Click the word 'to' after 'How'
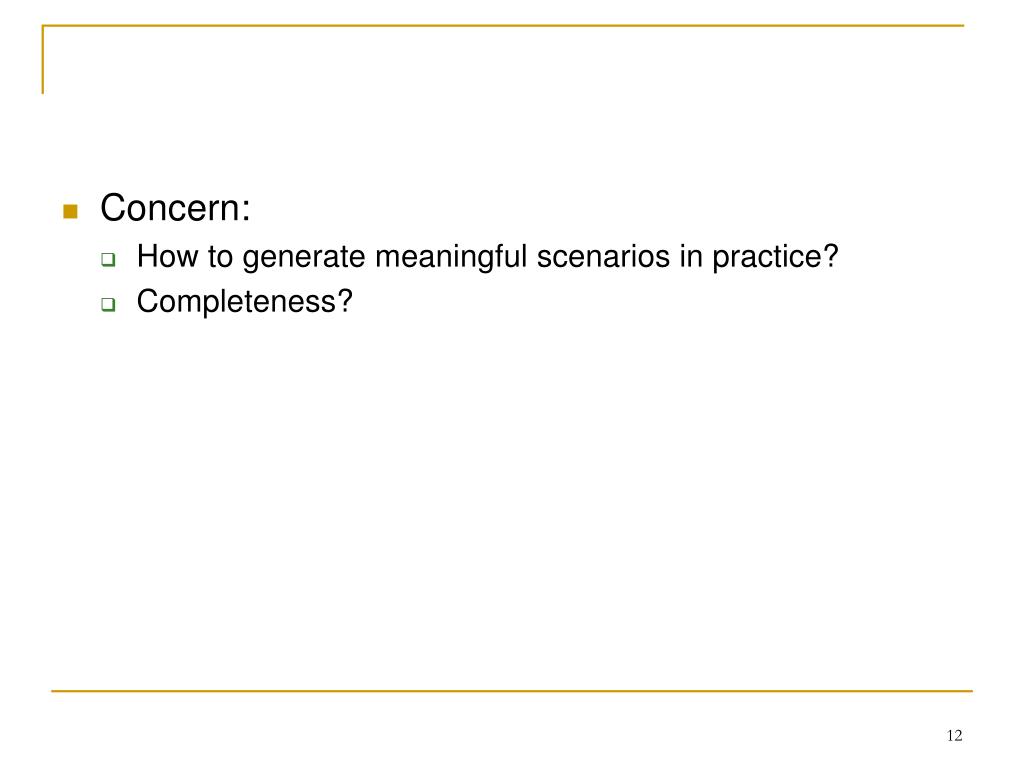The image size is (1024, 768). click(220, 256)
